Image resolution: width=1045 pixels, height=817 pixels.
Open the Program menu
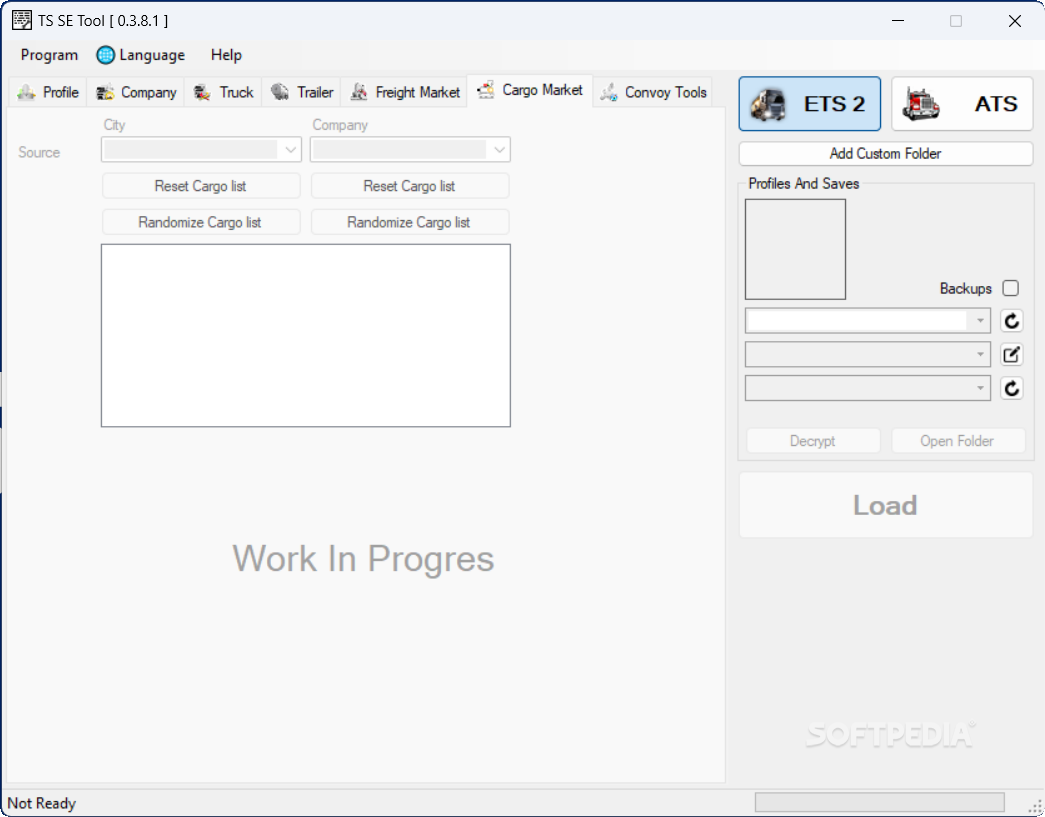coord(49,55)
